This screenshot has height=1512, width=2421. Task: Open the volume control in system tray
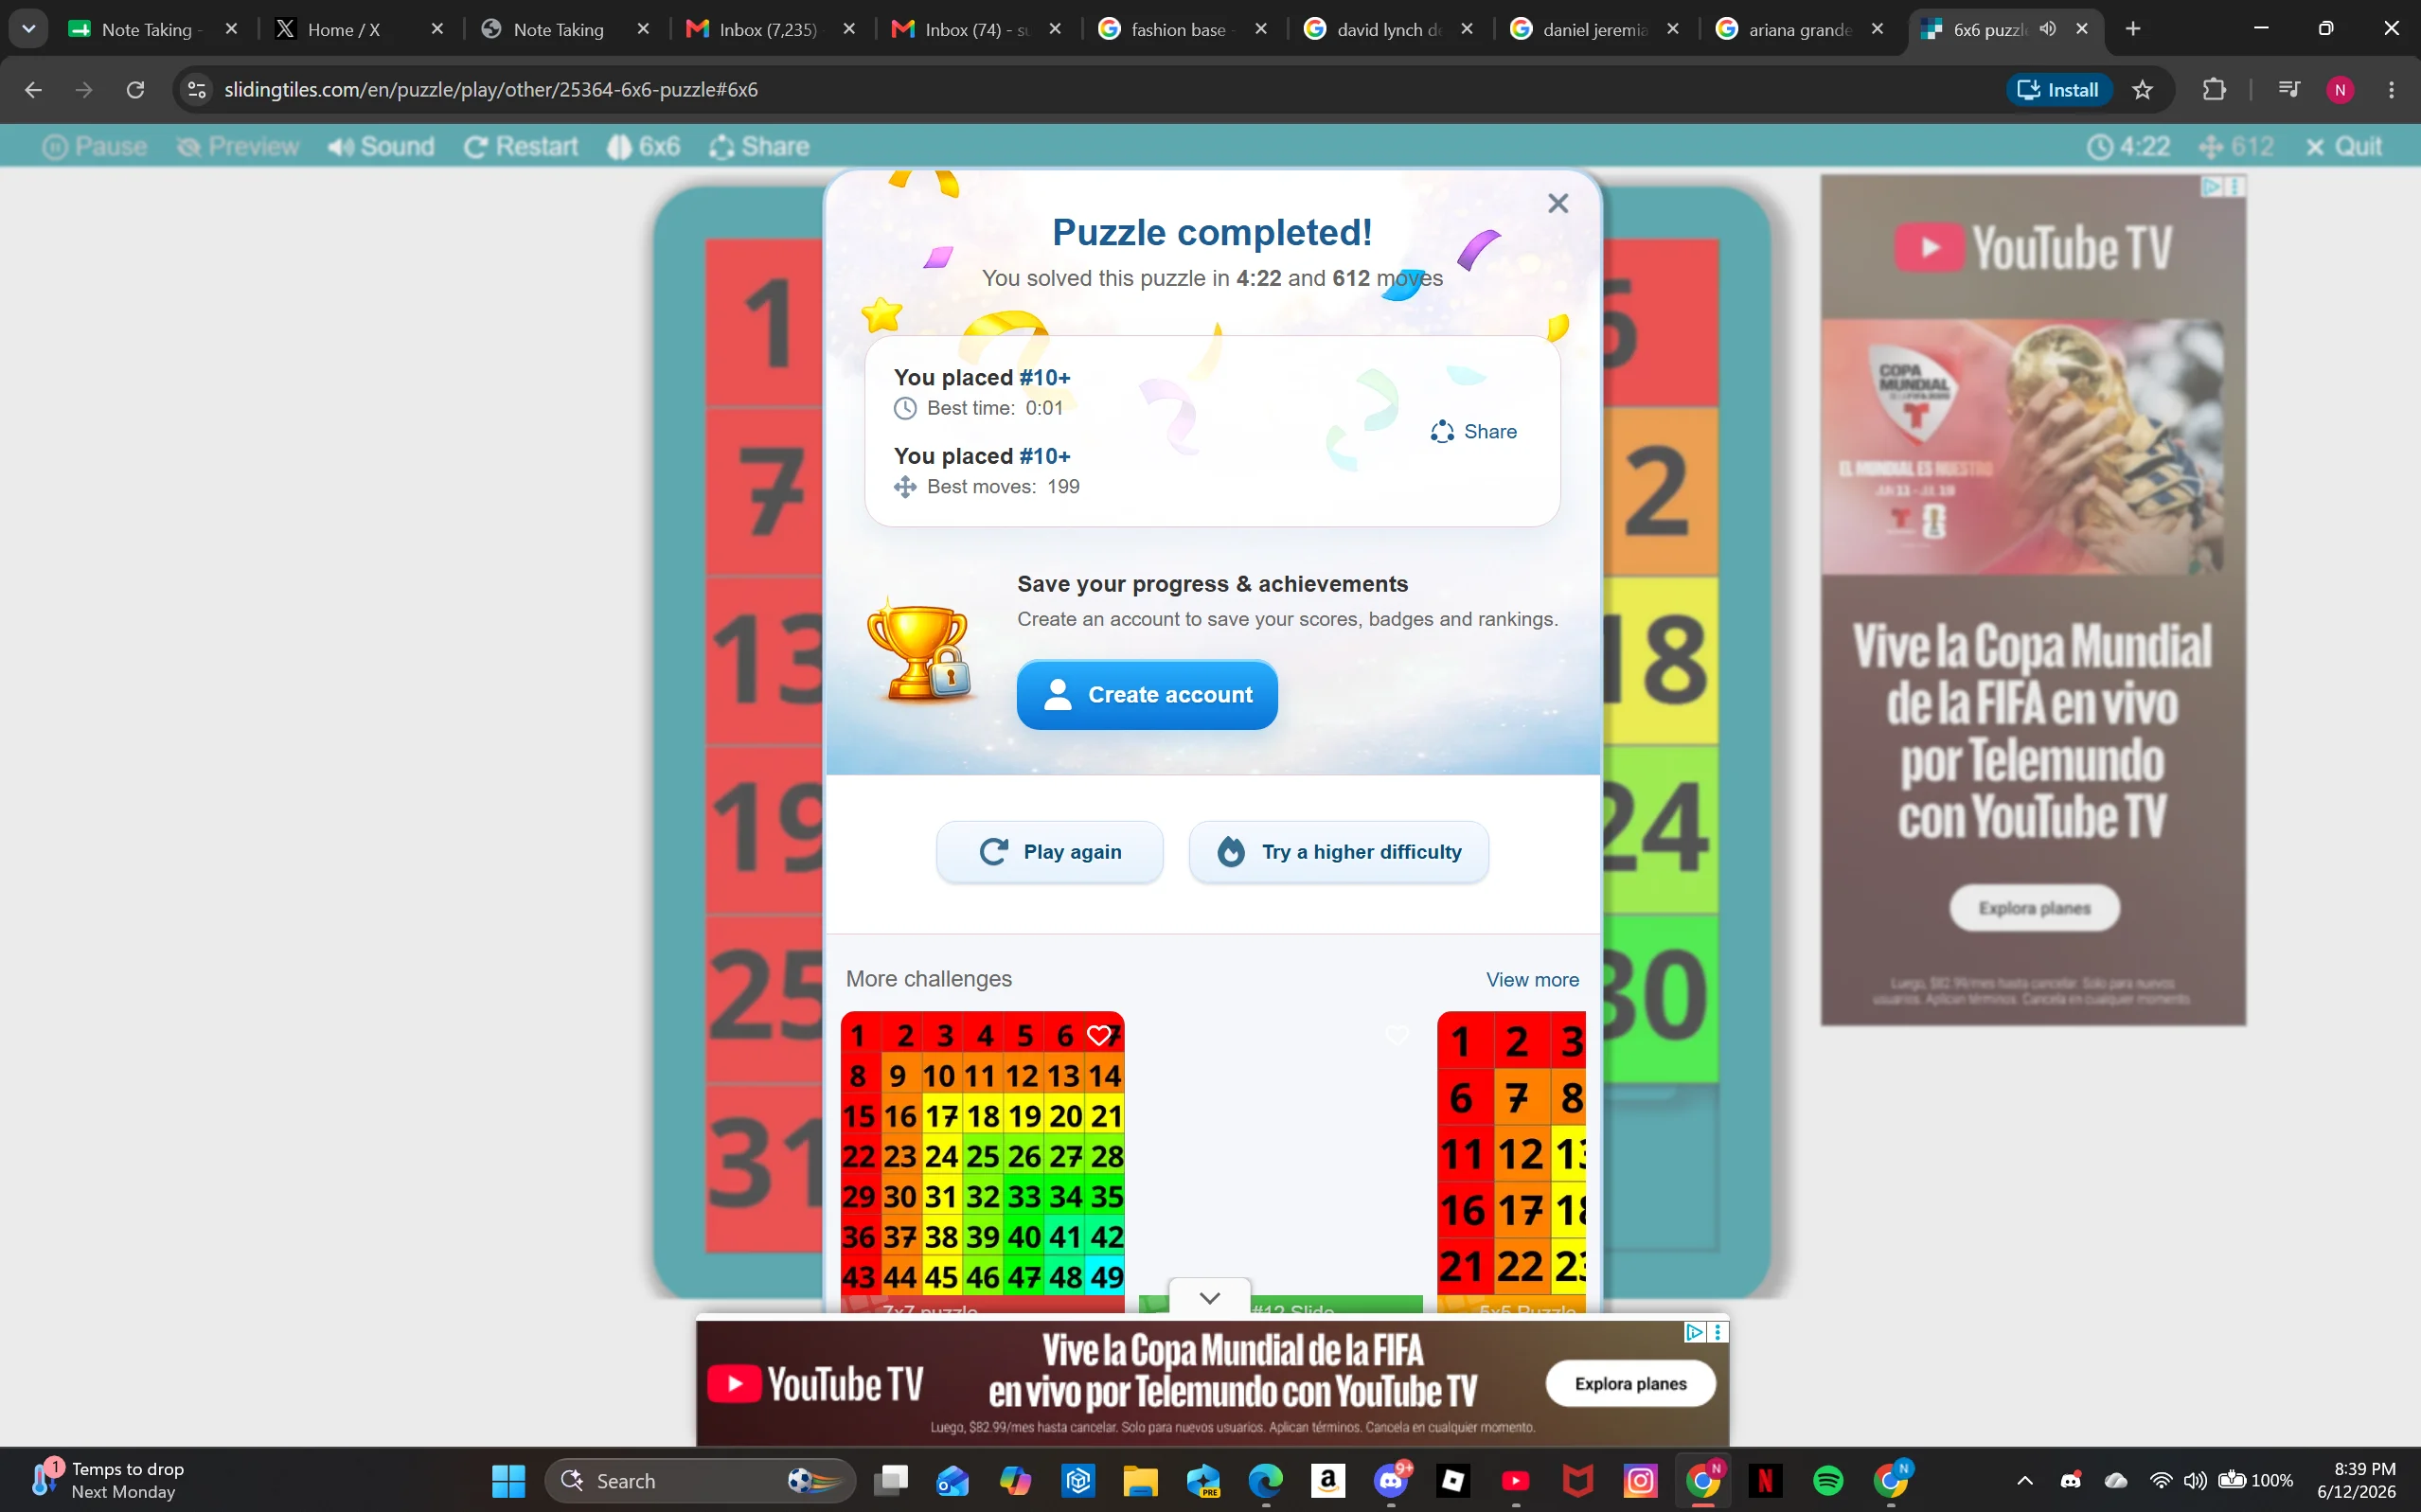tap(2195, 1481)
